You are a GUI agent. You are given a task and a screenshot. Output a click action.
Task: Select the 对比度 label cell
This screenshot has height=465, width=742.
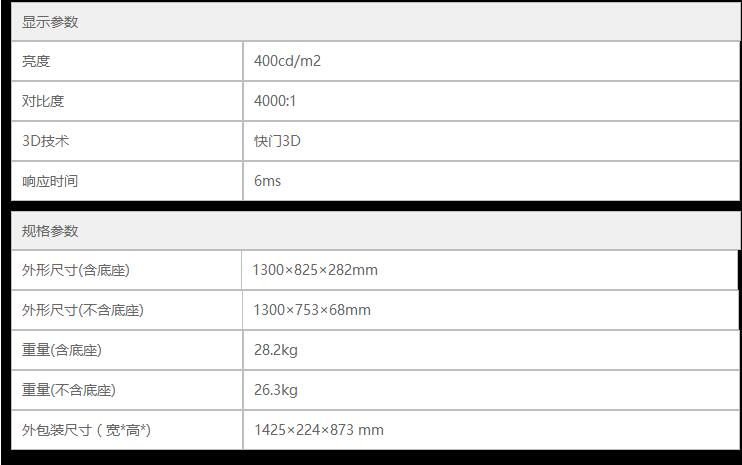pyautogui.click(x=43, y=101)
